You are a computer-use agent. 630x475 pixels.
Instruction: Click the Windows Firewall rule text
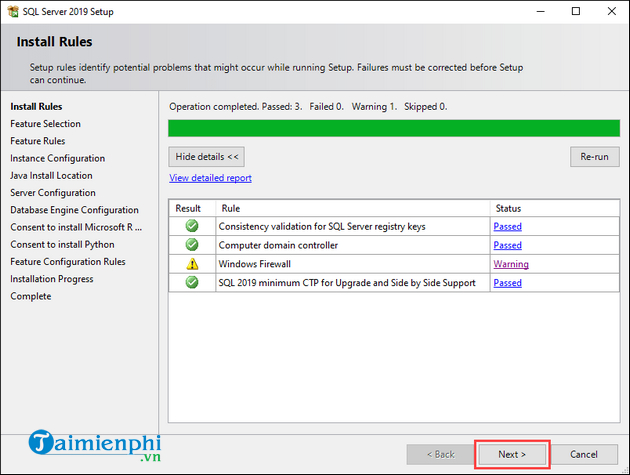pyautogui.click(x=255, y=264)
